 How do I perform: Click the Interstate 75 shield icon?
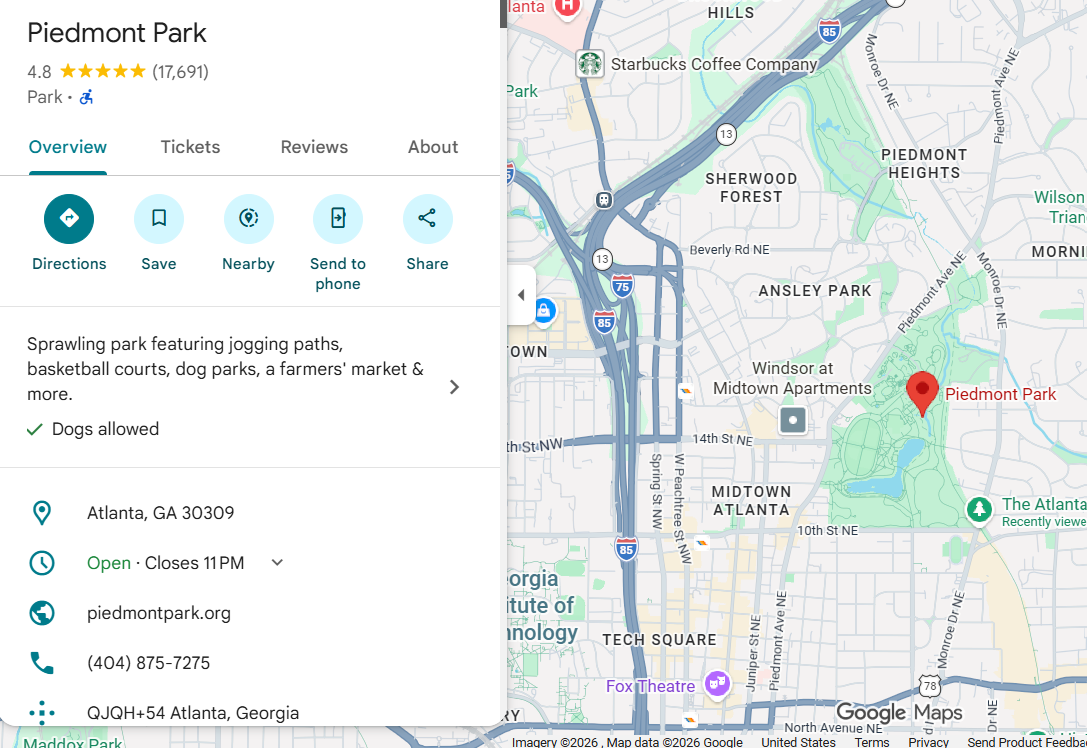[x=622, y=286]
